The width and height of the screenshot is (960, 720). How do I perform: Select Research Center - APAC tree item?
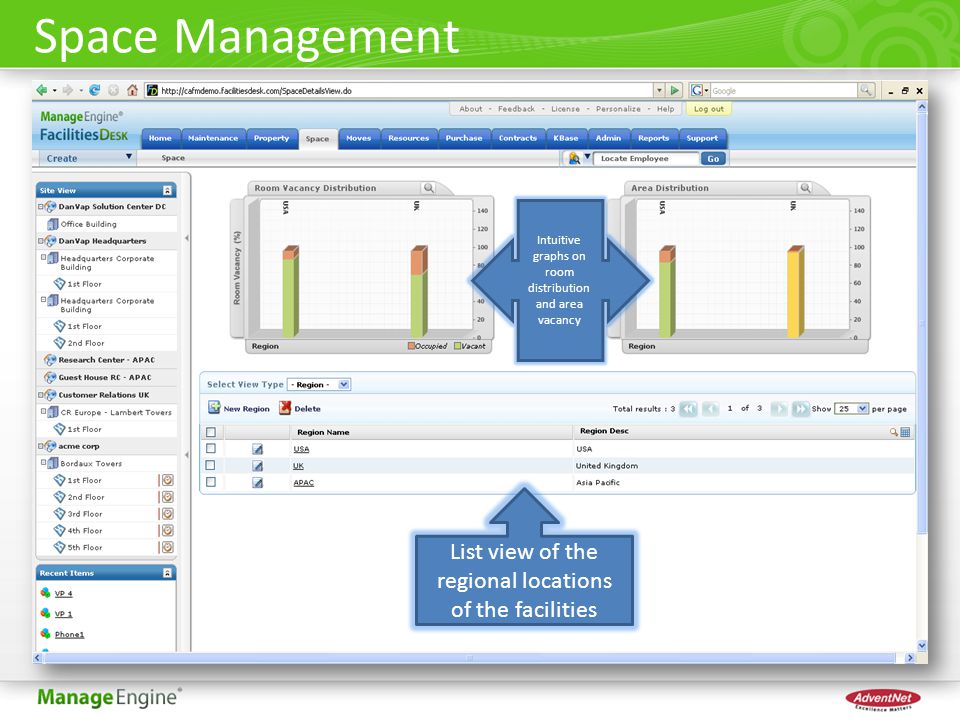pyautogui.click(x=107, y=360)
